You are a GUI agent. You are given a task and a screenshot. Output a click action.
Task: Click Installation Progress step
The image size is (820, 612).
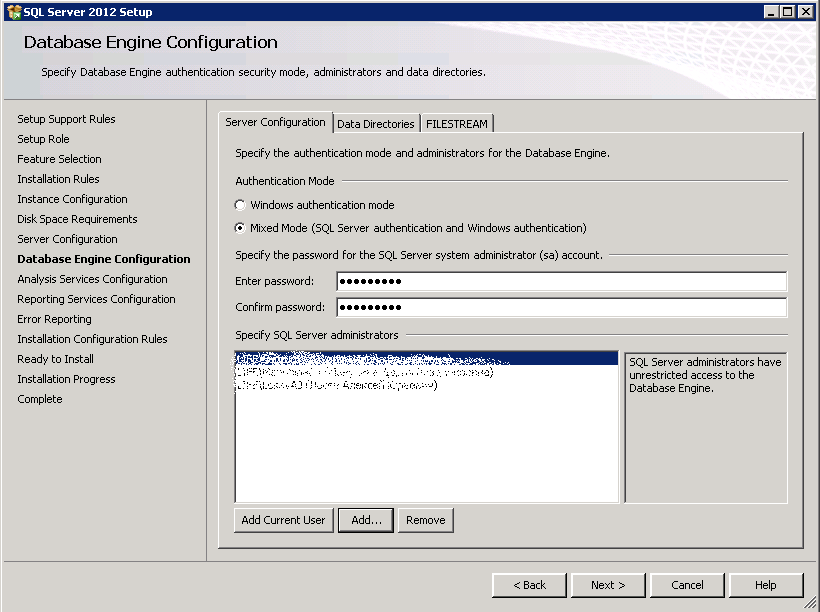66,379
